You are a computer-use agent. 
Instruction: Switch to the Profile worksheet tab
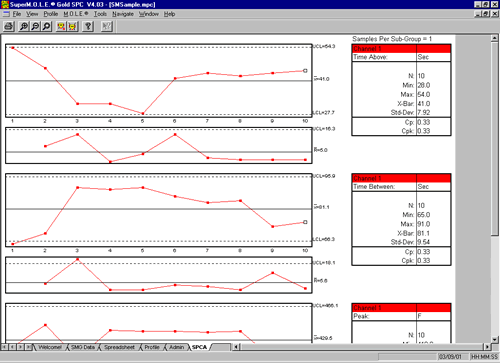[x=152, y=347]
